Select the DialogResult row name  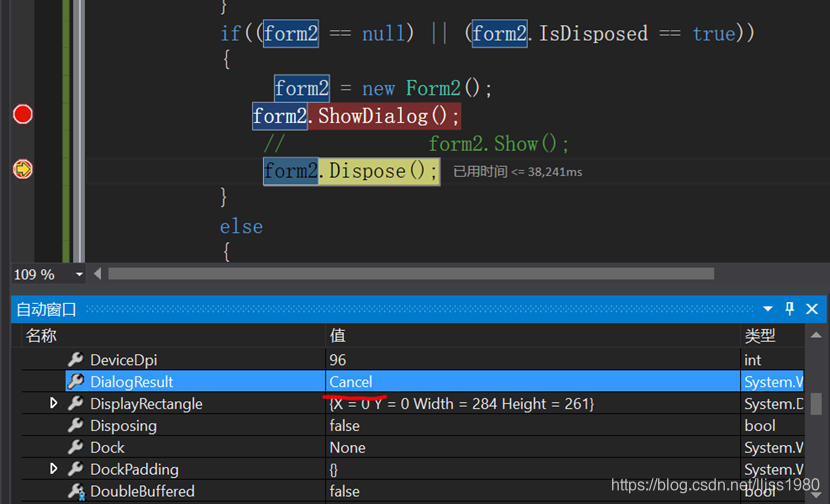(132, 382)
